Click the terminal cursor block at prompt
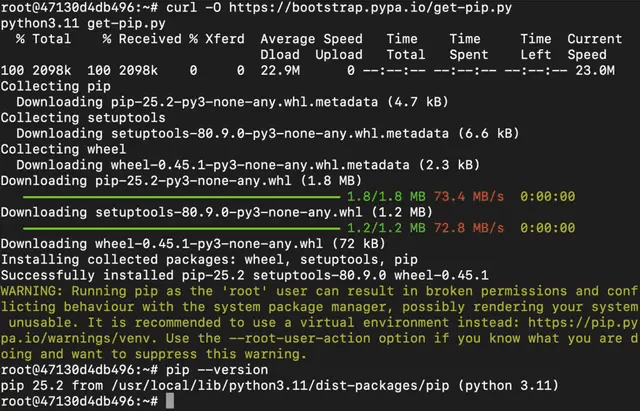 pos(170,401)
